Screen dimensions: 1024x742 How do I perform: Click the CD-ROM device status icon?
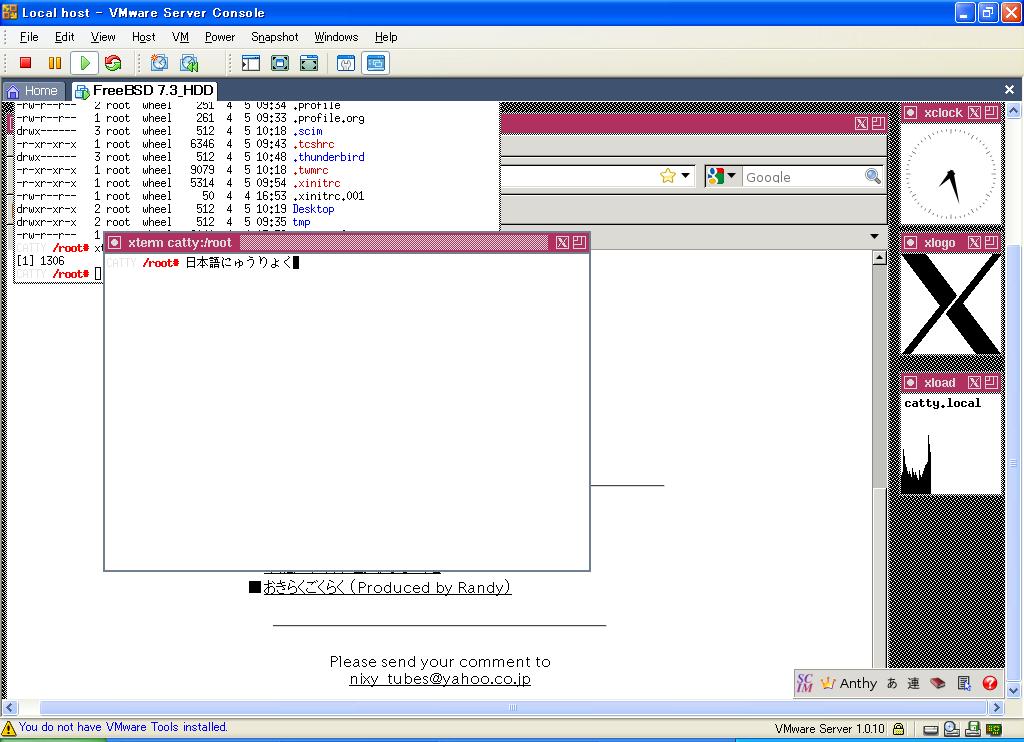(x=952, y=729)
